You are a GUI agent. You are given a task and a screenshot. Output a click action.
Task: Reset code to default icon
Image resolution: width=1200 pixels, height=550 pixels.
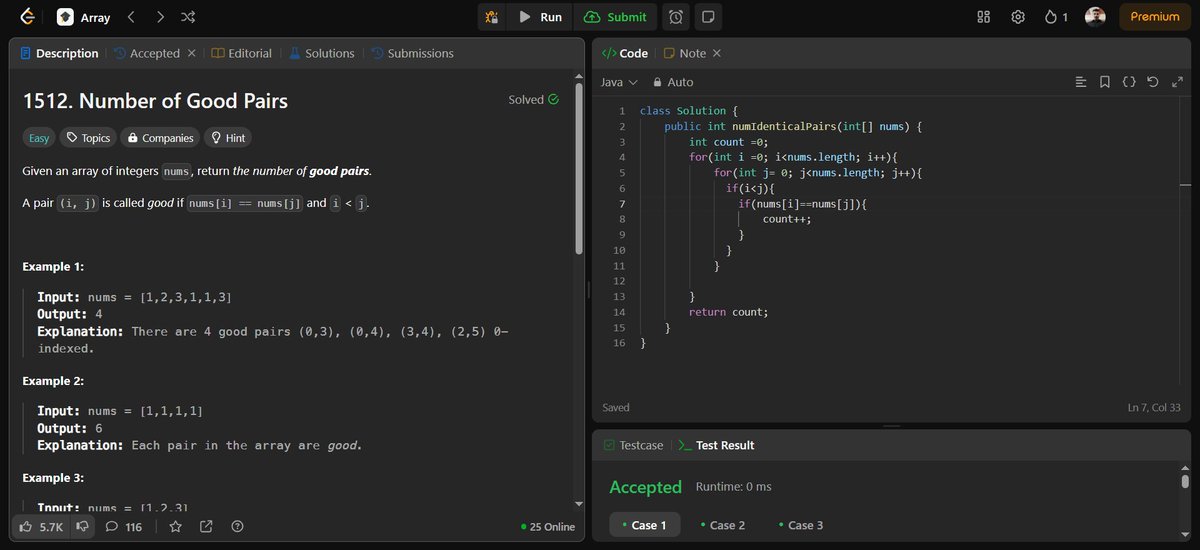pyautogui.click(x=1152, y=82)
